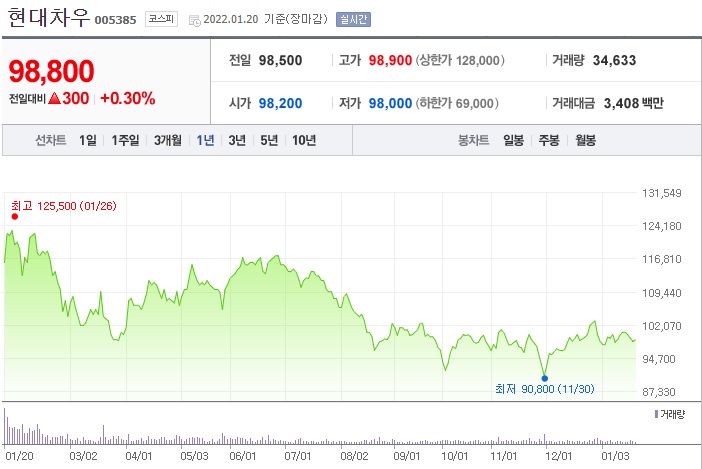Viewport: 702px width, 469px height.
Task: Click the 01/03 date axis label
Action: tap(615, 456)
